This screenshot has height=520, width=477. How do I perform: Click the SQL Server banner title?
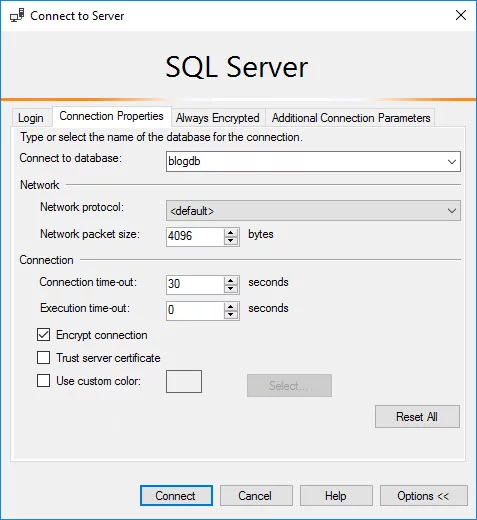237,67
